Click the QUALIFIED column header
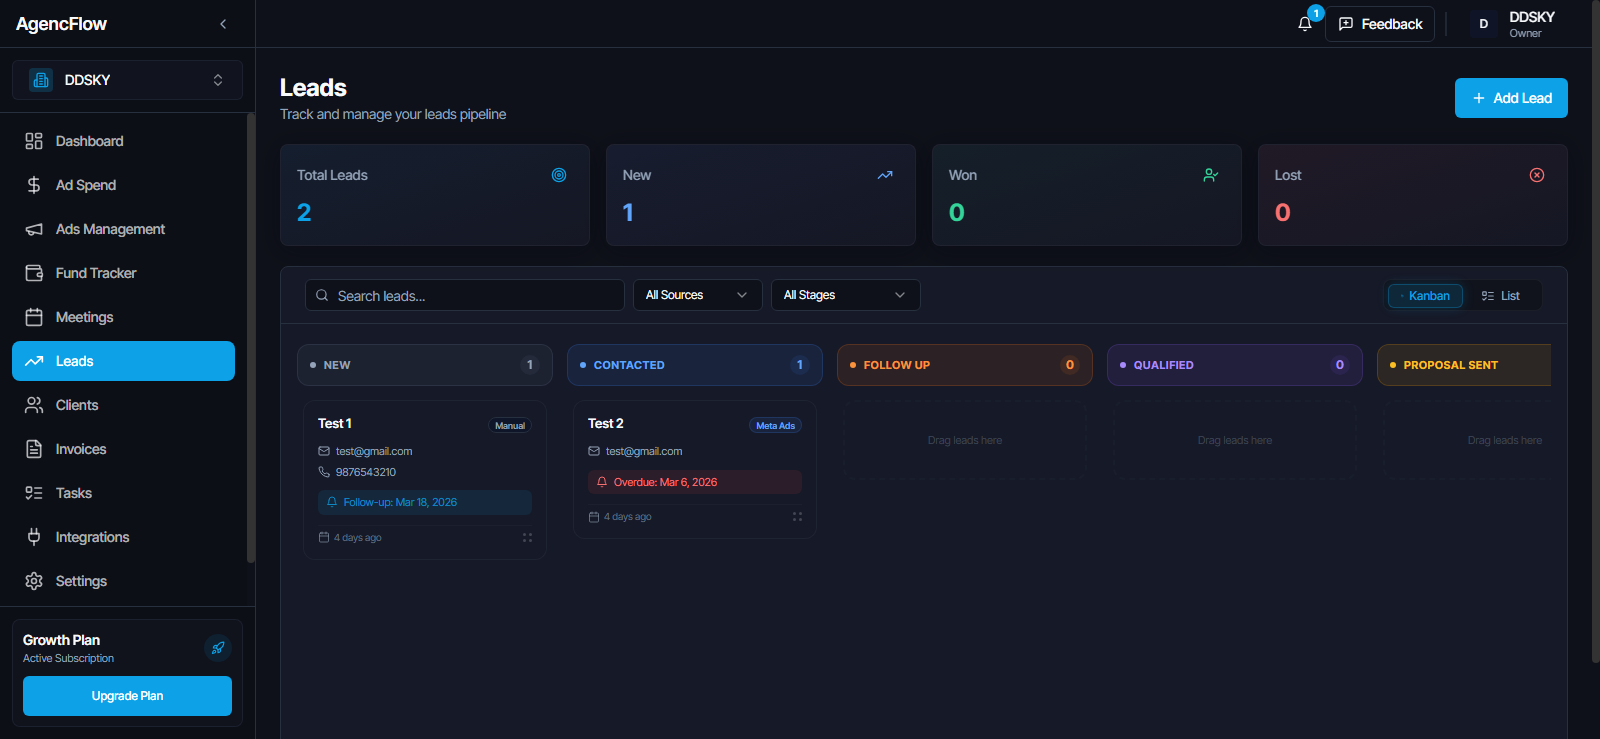 pyautogui.click(x=1235, y=365)
